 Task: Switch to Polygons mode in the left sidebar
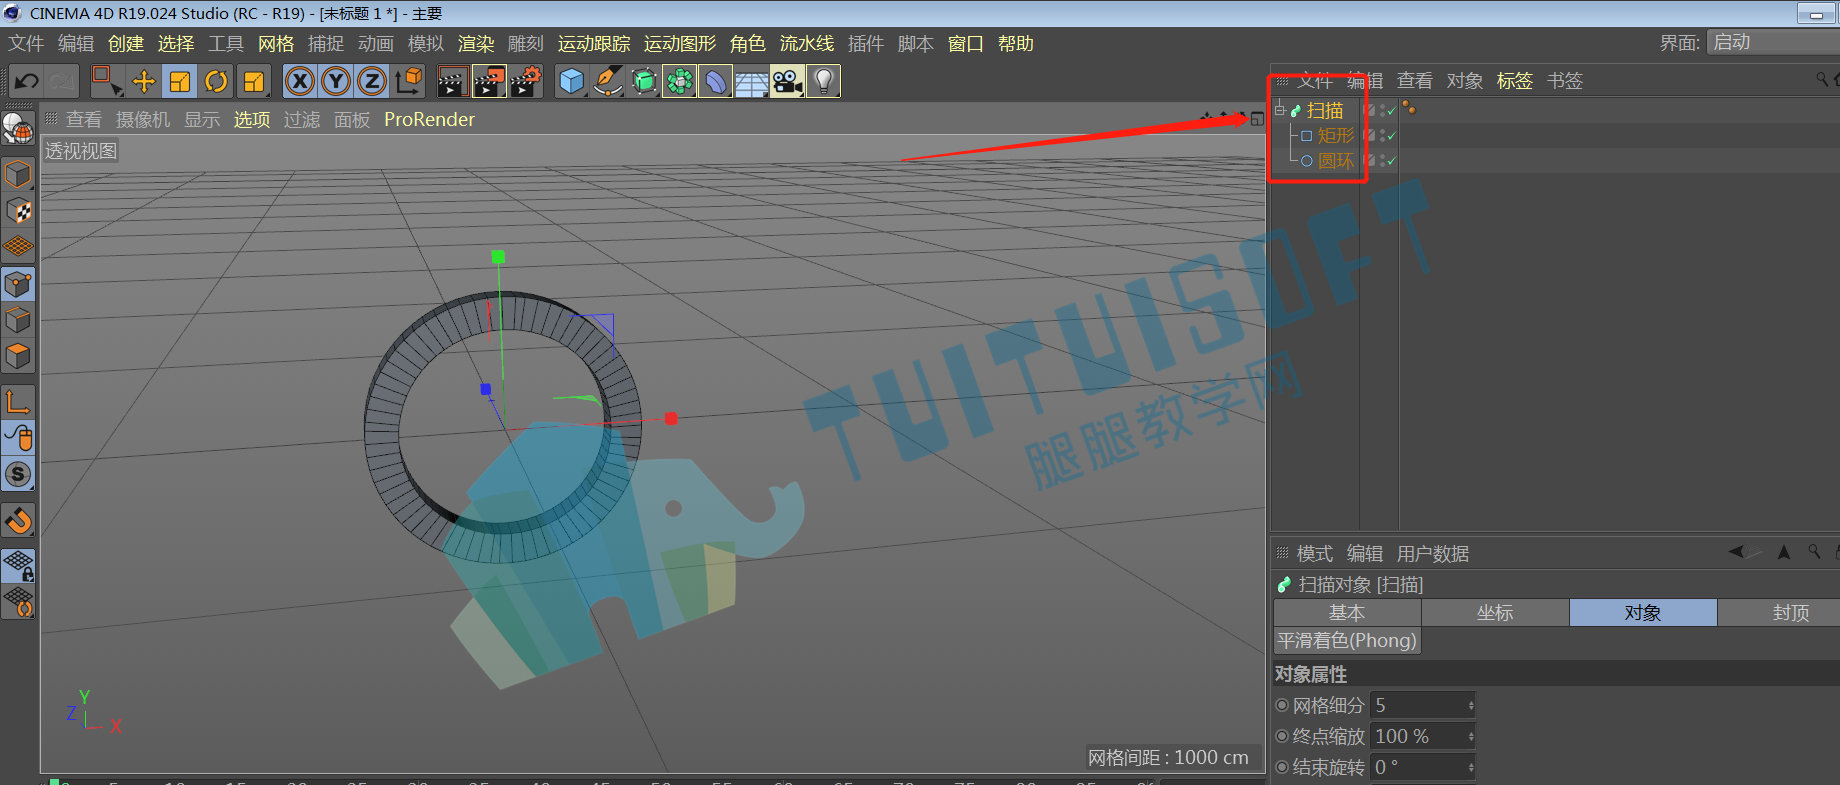click(x=18, y=356)
